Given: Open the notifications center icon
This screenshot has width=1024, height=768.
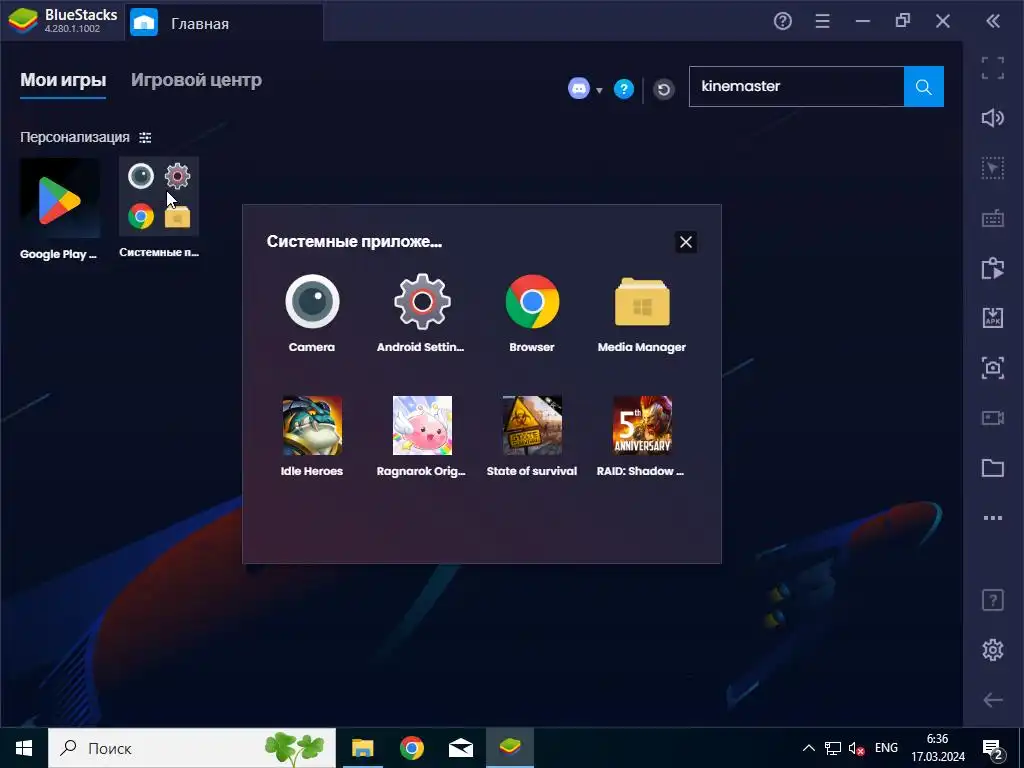Looking at the screenshot, I should [993, 750].
